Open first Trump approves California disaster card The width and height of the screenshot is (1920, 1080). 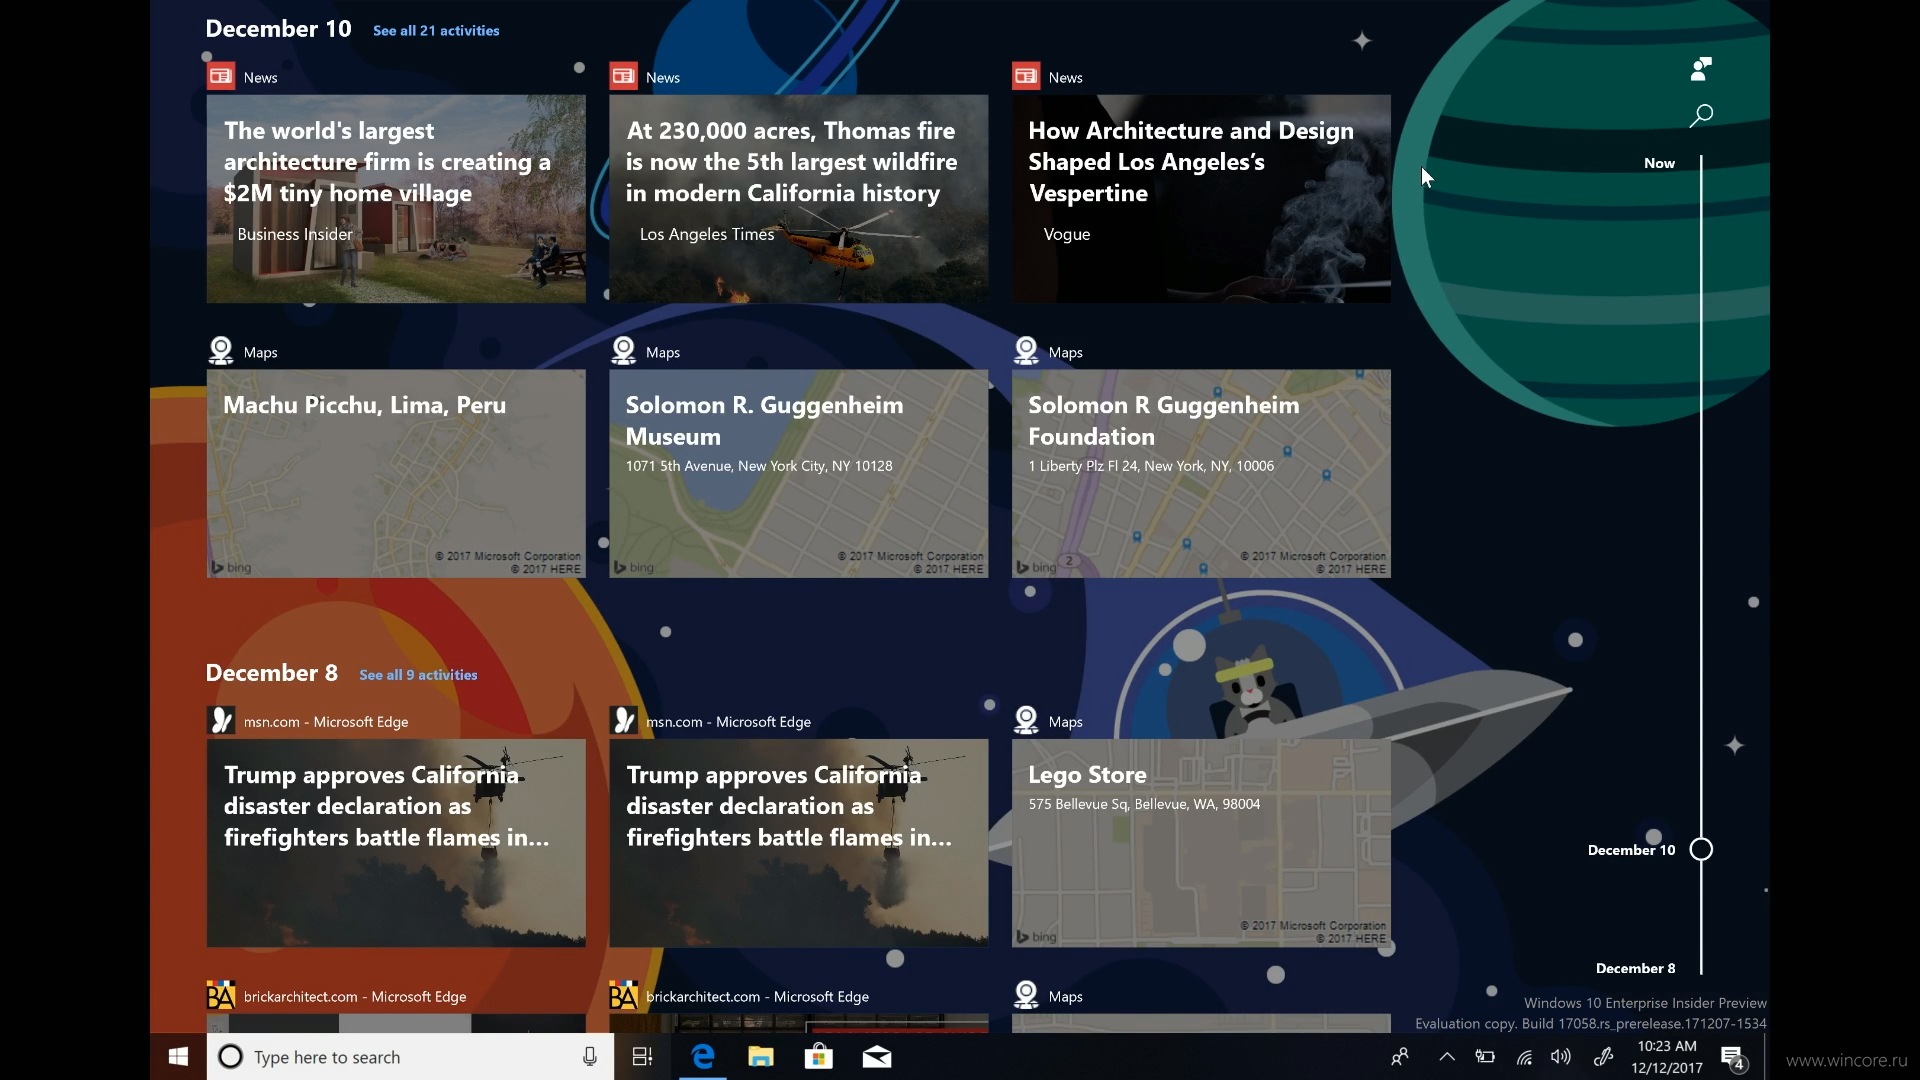pyautogui.click(x=396, y=843)
